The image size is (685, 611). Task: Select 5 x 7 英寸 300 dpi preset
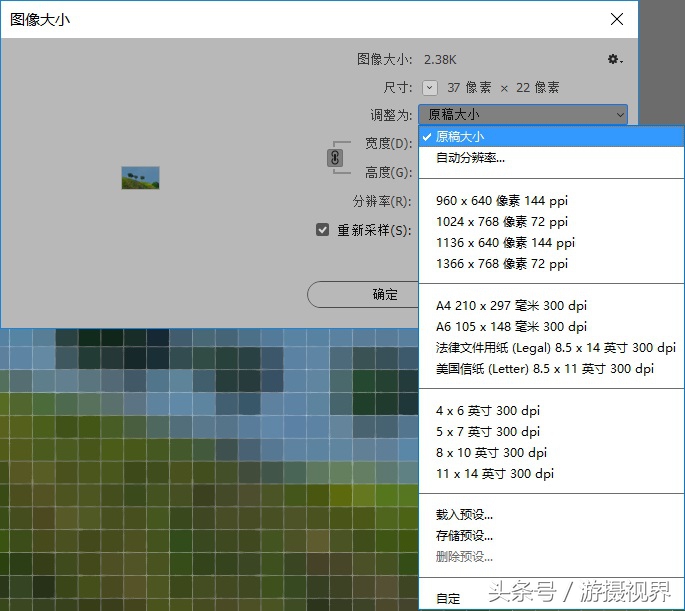(x=551, y=431)
